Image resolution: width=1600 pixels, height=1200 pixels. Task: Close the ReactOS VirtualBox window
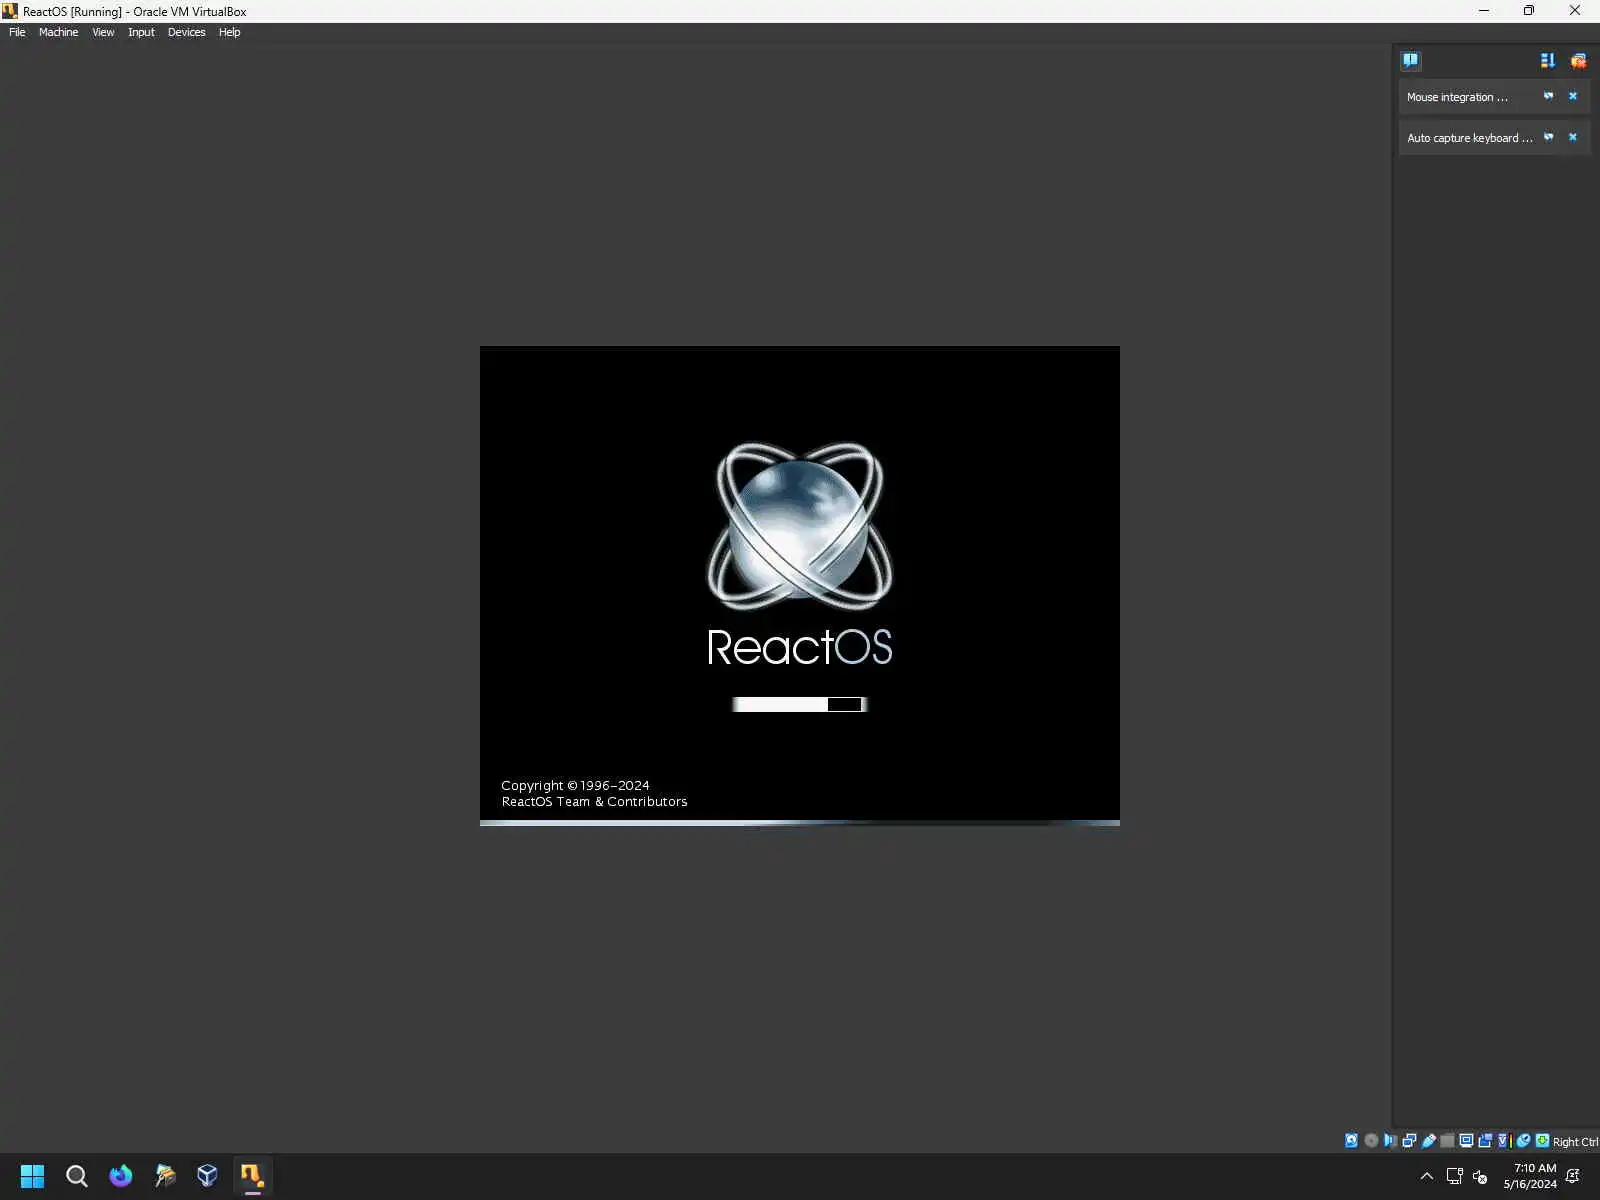(x=1575, y=11)
